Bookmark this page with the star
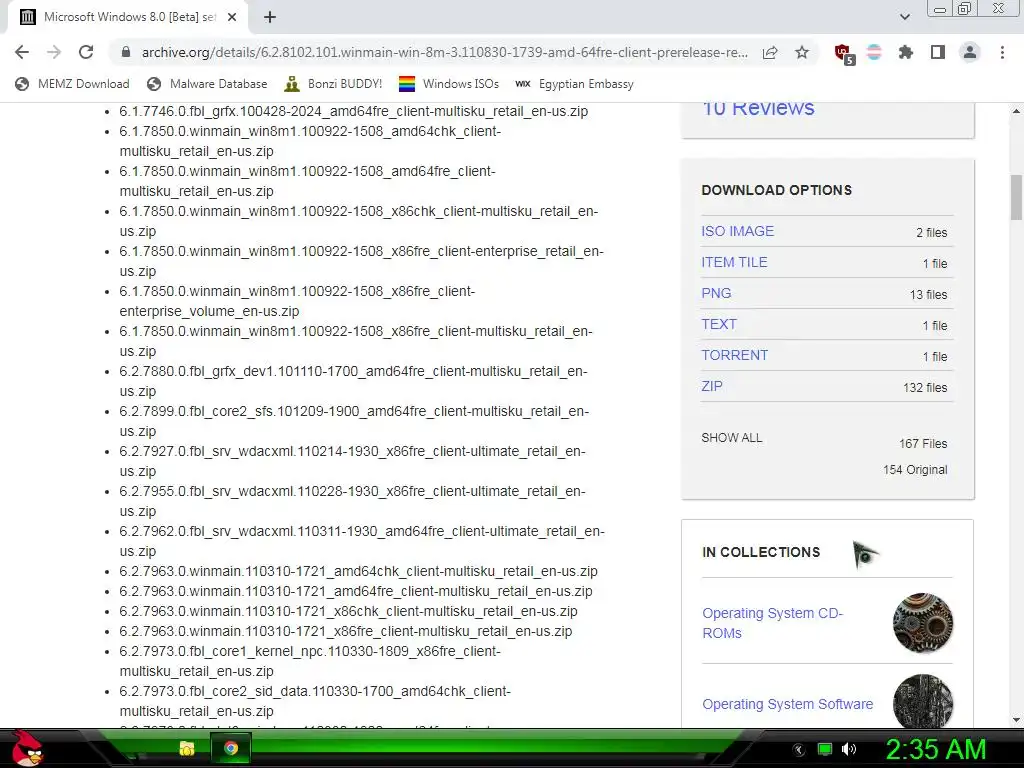 click(x=802, y=52)
